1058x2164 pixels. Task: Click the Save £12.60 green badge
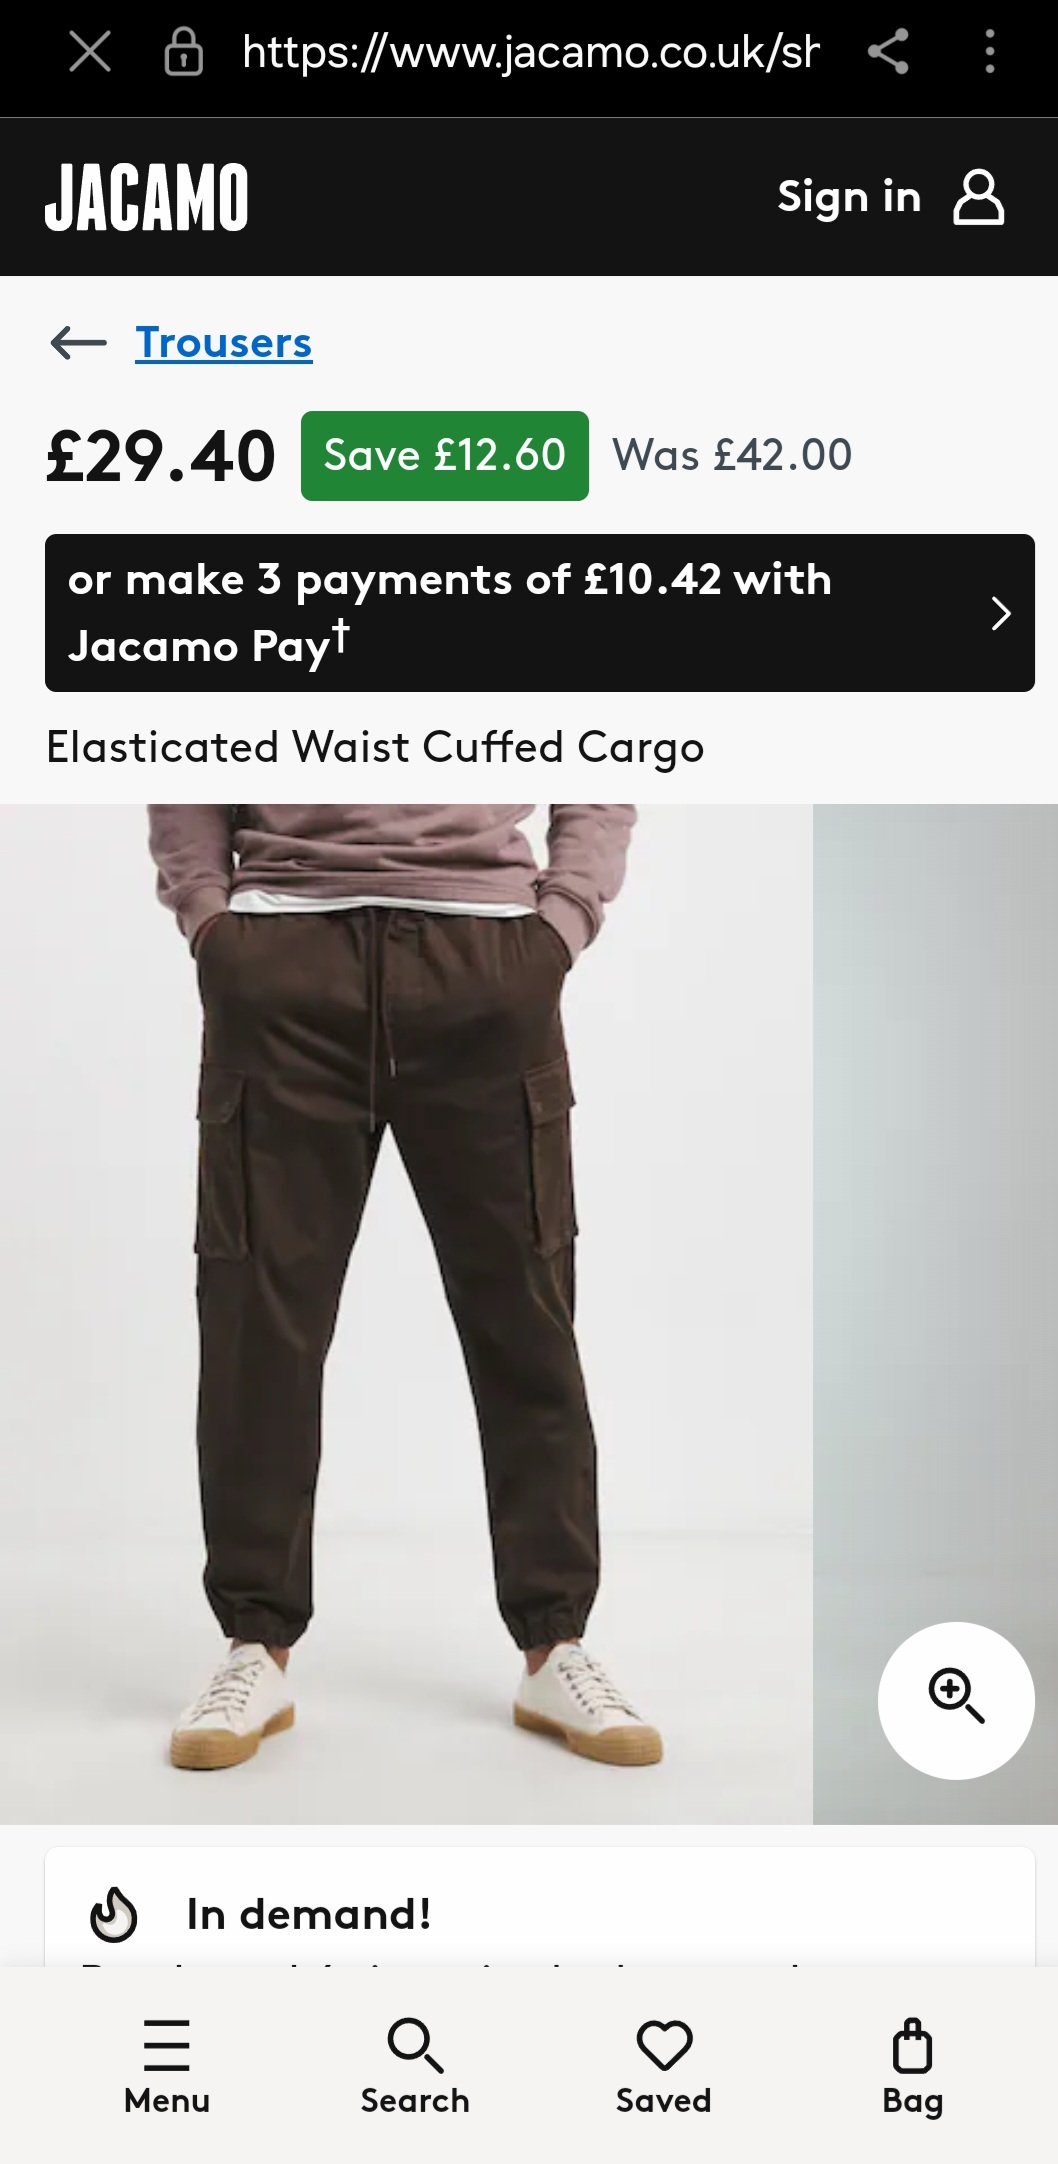pos(445,456)
